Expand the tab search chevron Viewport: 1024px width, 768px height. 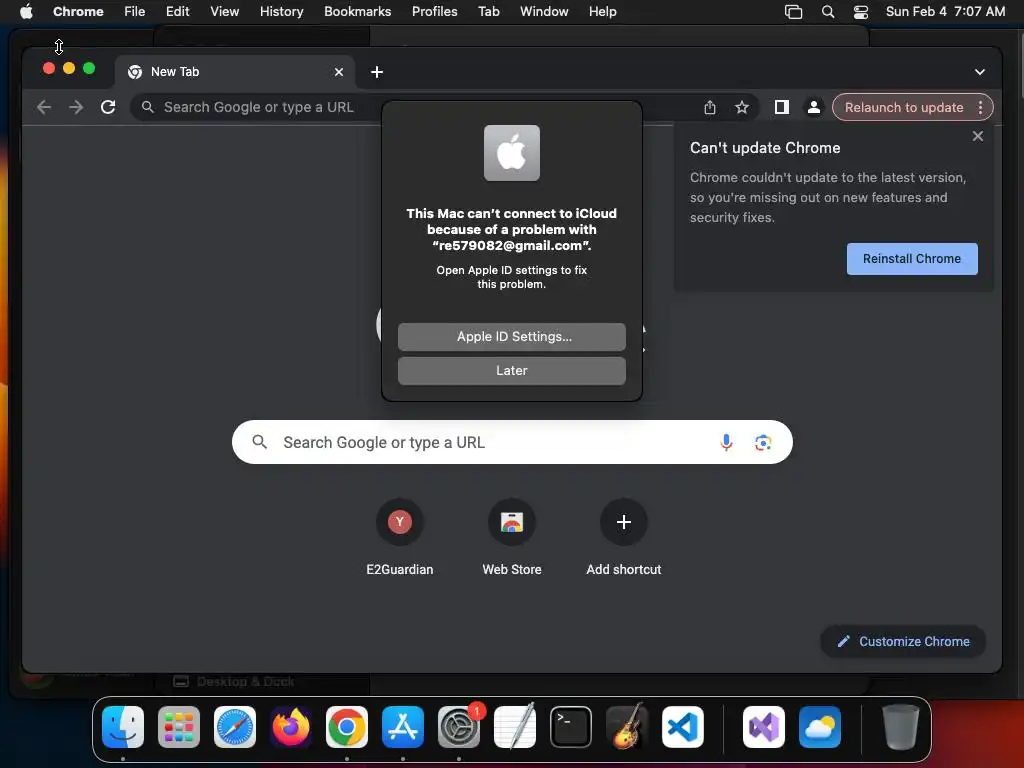tap(980, 72)
